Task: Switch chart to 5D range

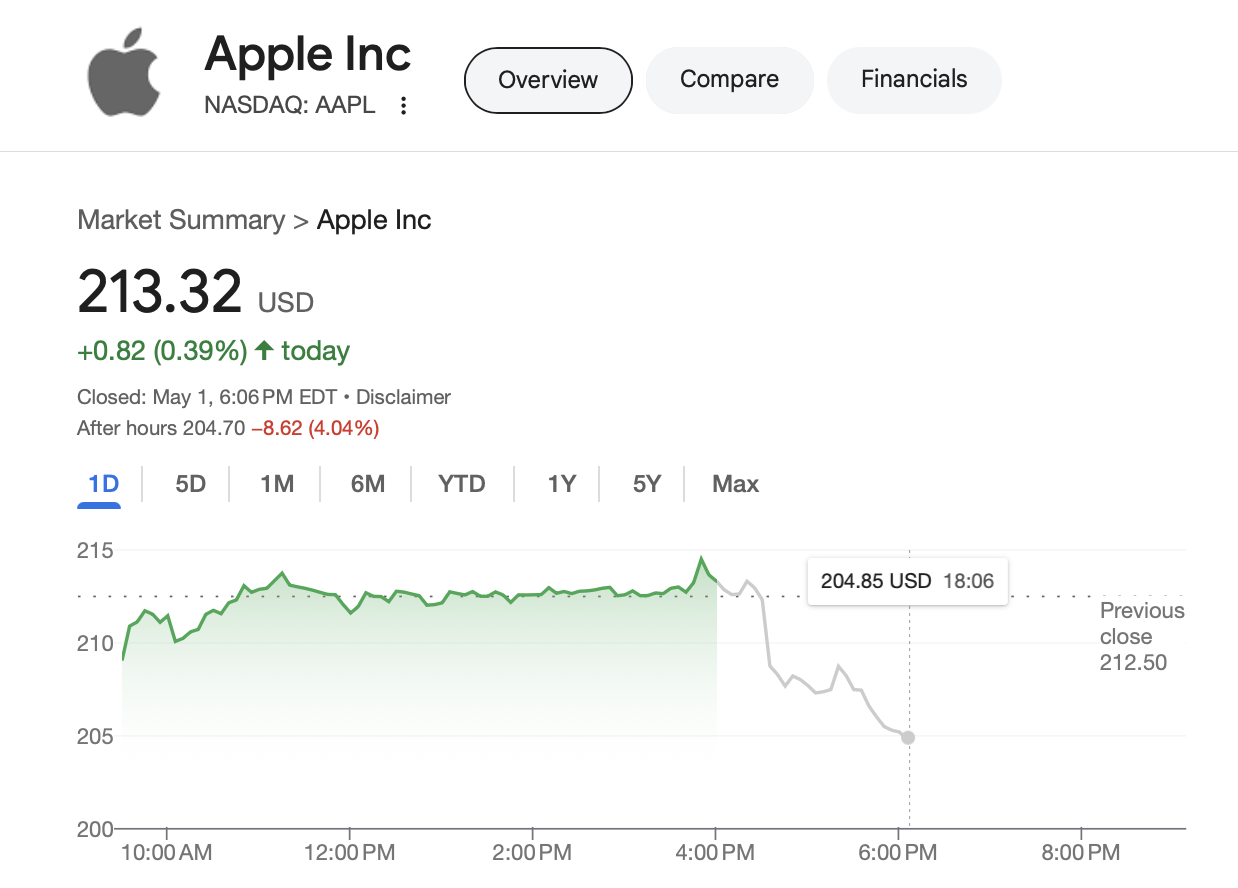Action: coord(190,484)
